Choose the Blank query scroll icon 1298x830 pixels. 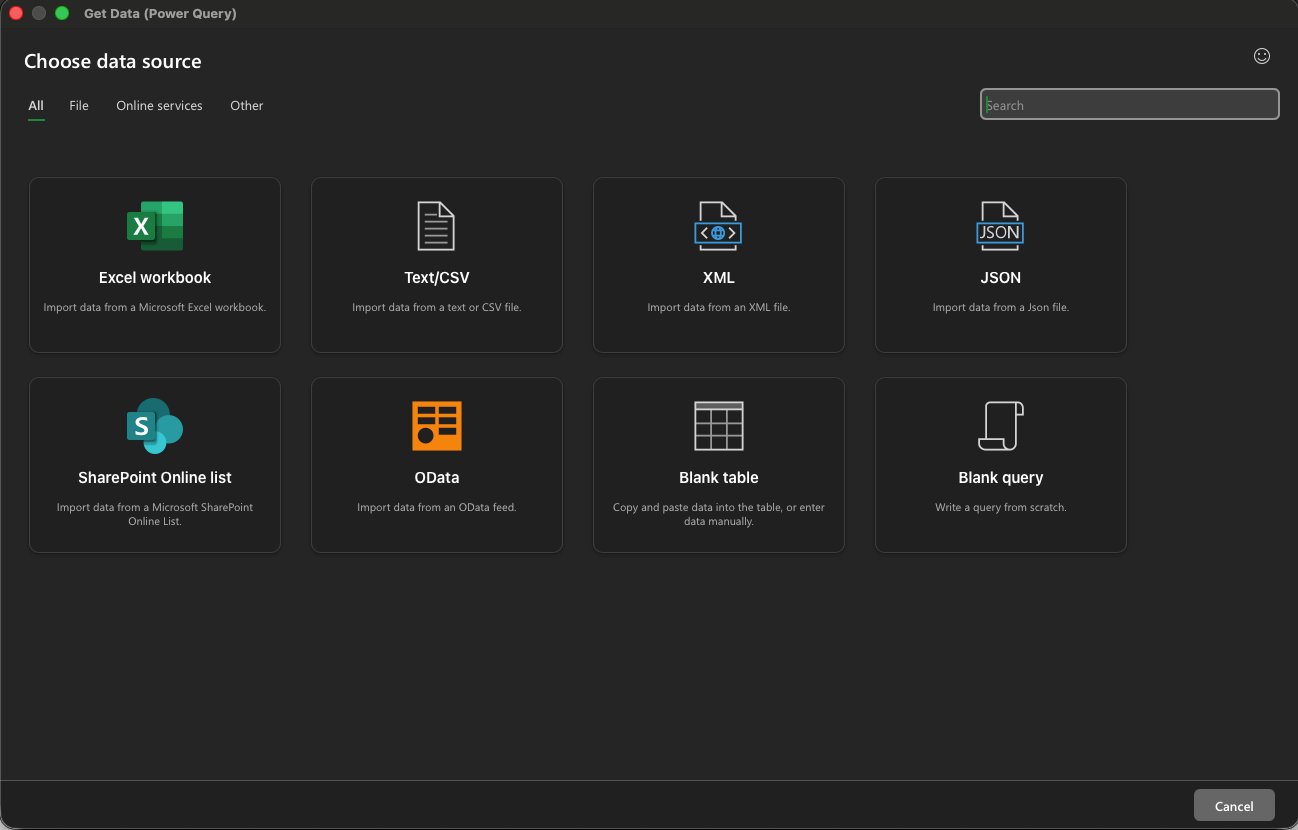pyautogui.click(x=1000, y=426)
